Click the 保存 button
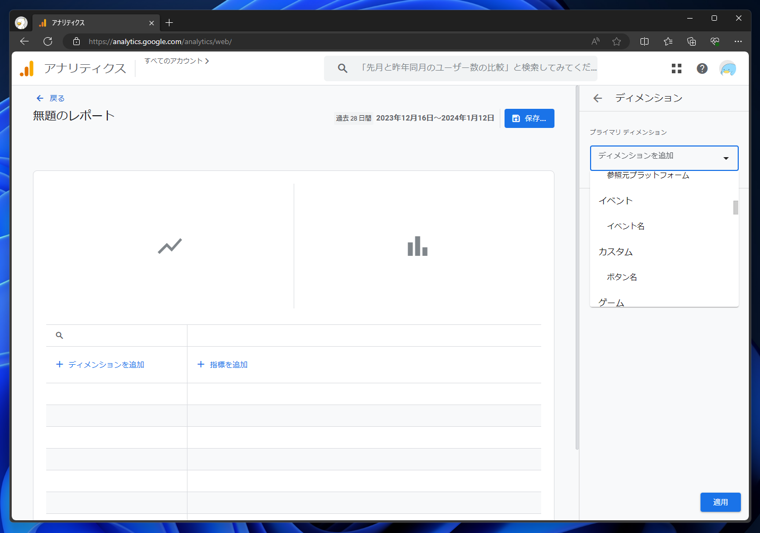Viewport: 760px width, 533px height. point(529,118)
